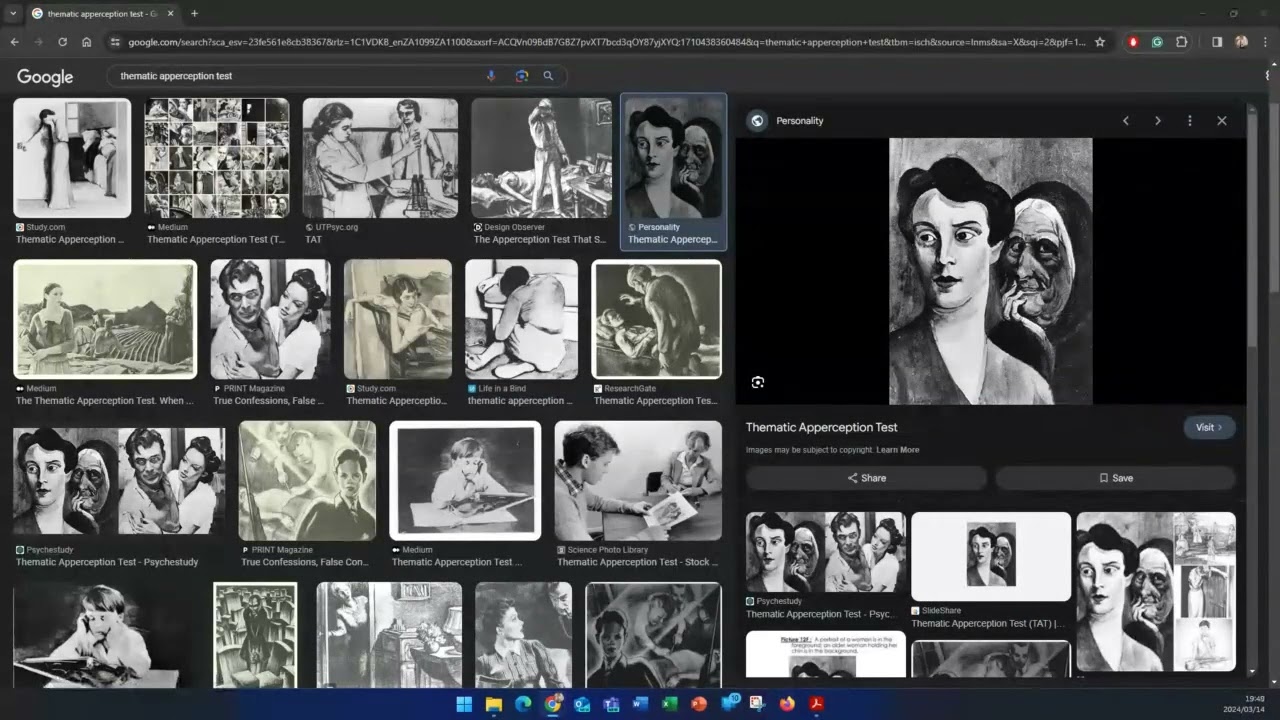Open the ResearchGate image result

point(656,319)
